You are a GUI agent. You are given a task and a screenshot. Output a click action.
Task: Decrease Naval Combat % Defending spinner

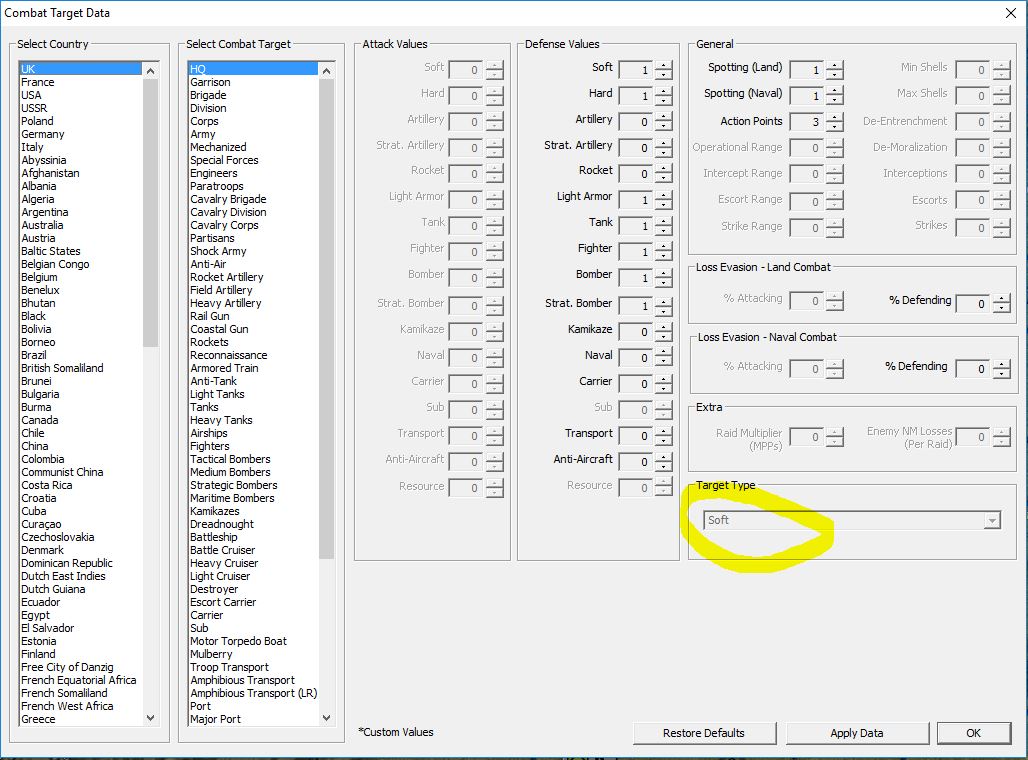point(1002,374)
